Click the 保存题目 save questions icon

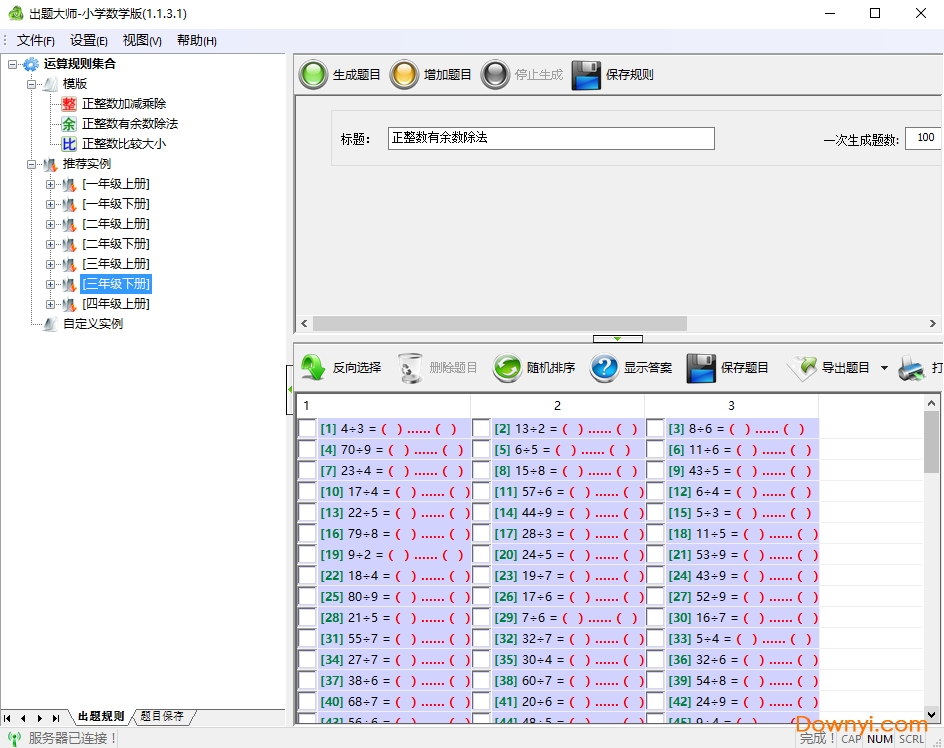point(701,368)
